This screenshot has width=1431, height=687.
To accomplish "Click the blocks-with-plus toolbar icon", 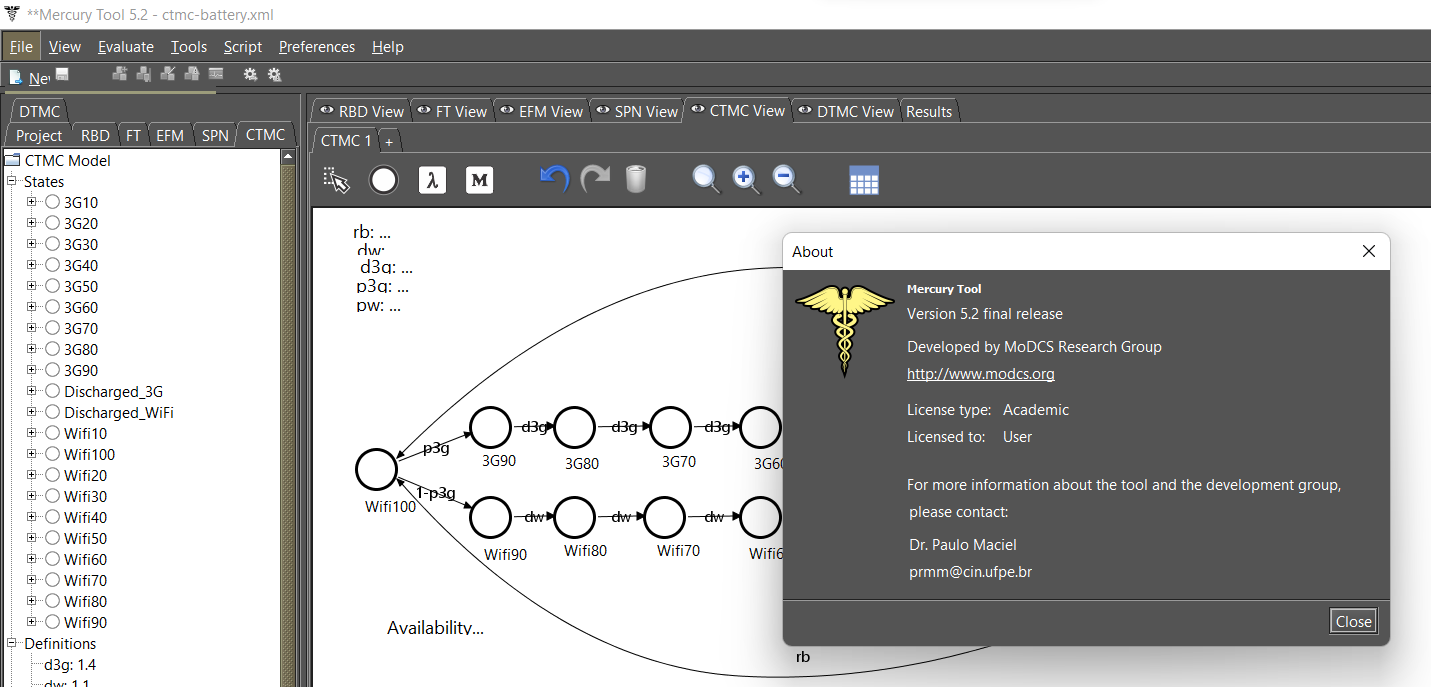I will (x=120, y=74).
